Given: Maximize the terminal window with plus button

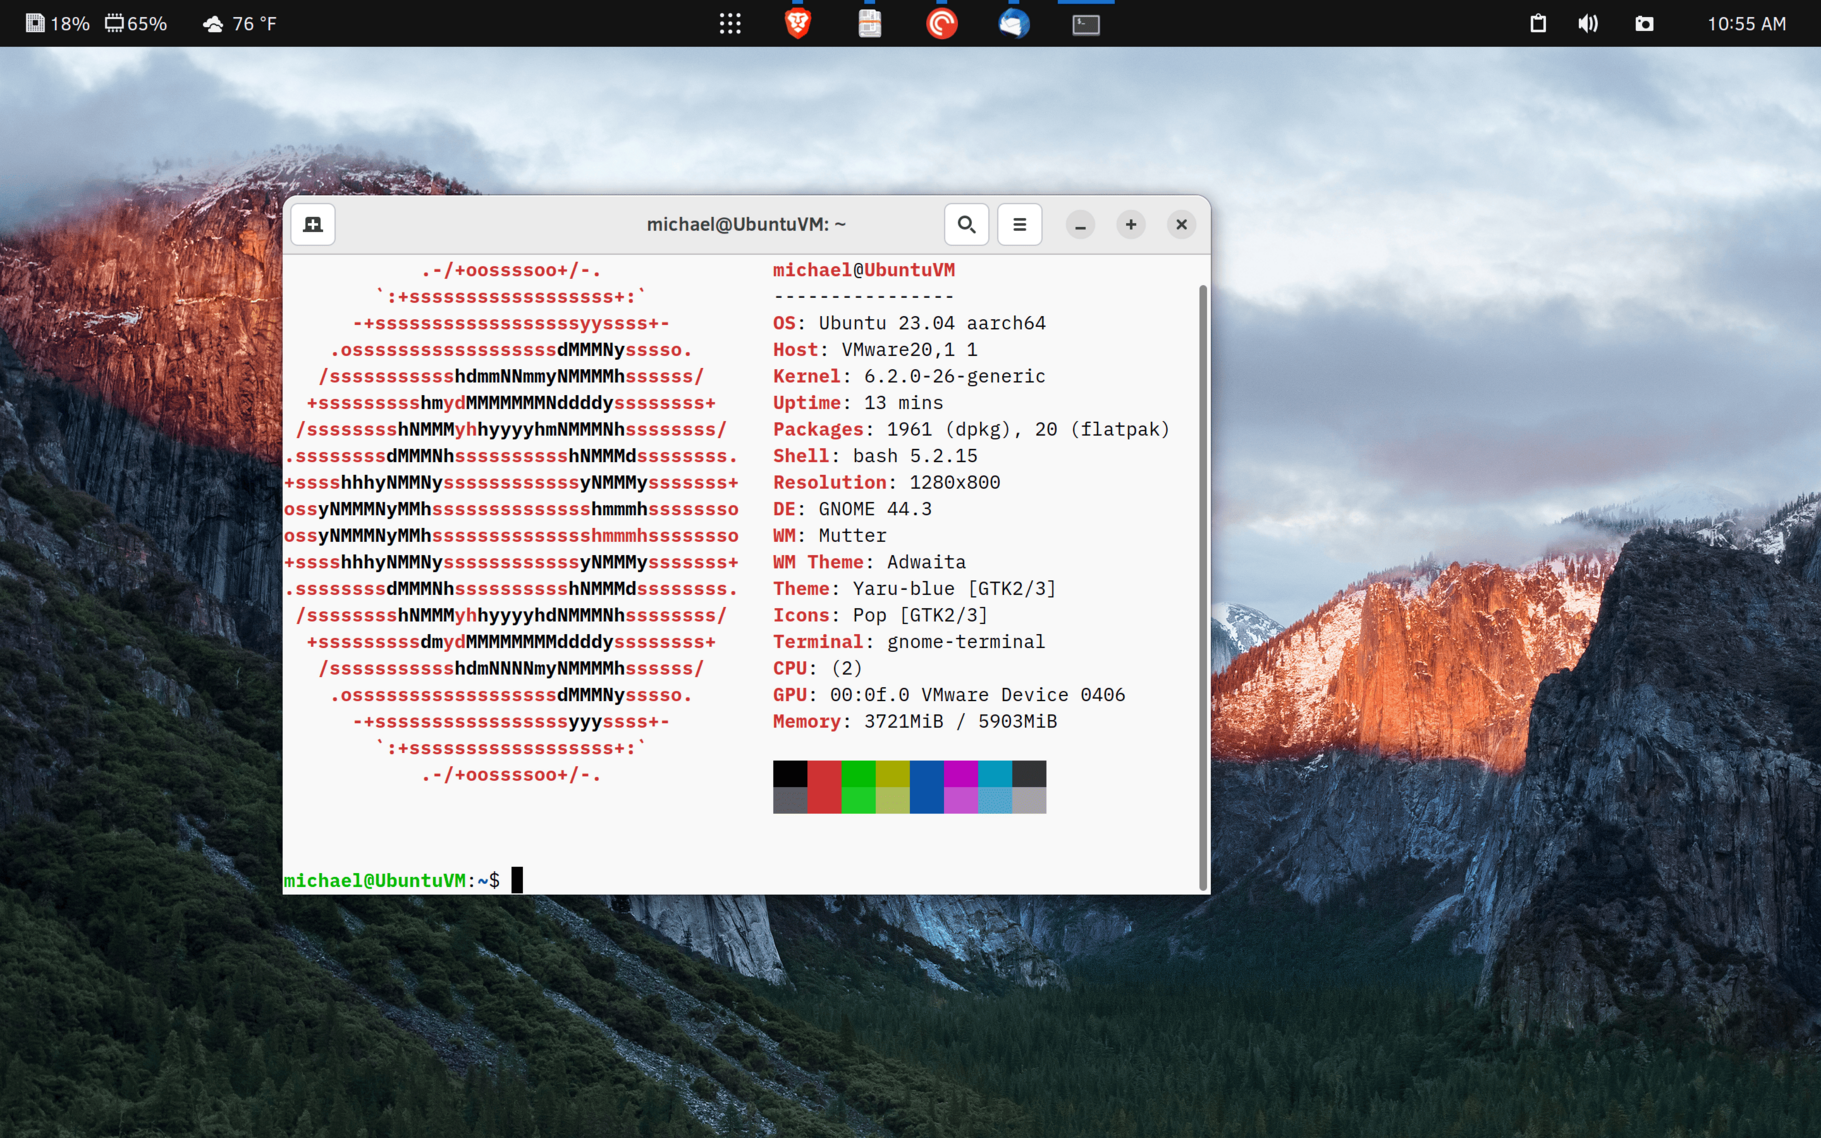Looking at the screenshot, I should click(1130, 225).
